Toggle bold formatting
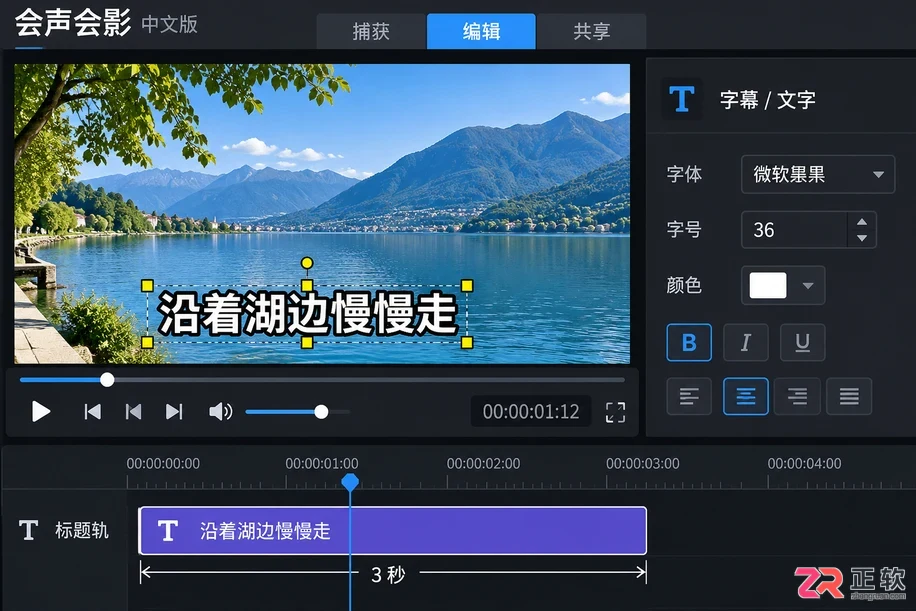The height and width of the screenshot is (611, 916). pyautogui.click(x=689, y=342)
